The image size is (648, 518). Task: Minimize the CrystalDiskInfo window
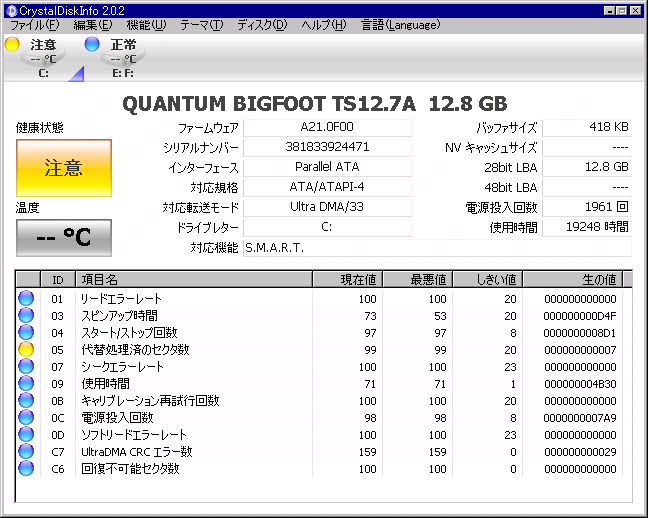(609, 11)
